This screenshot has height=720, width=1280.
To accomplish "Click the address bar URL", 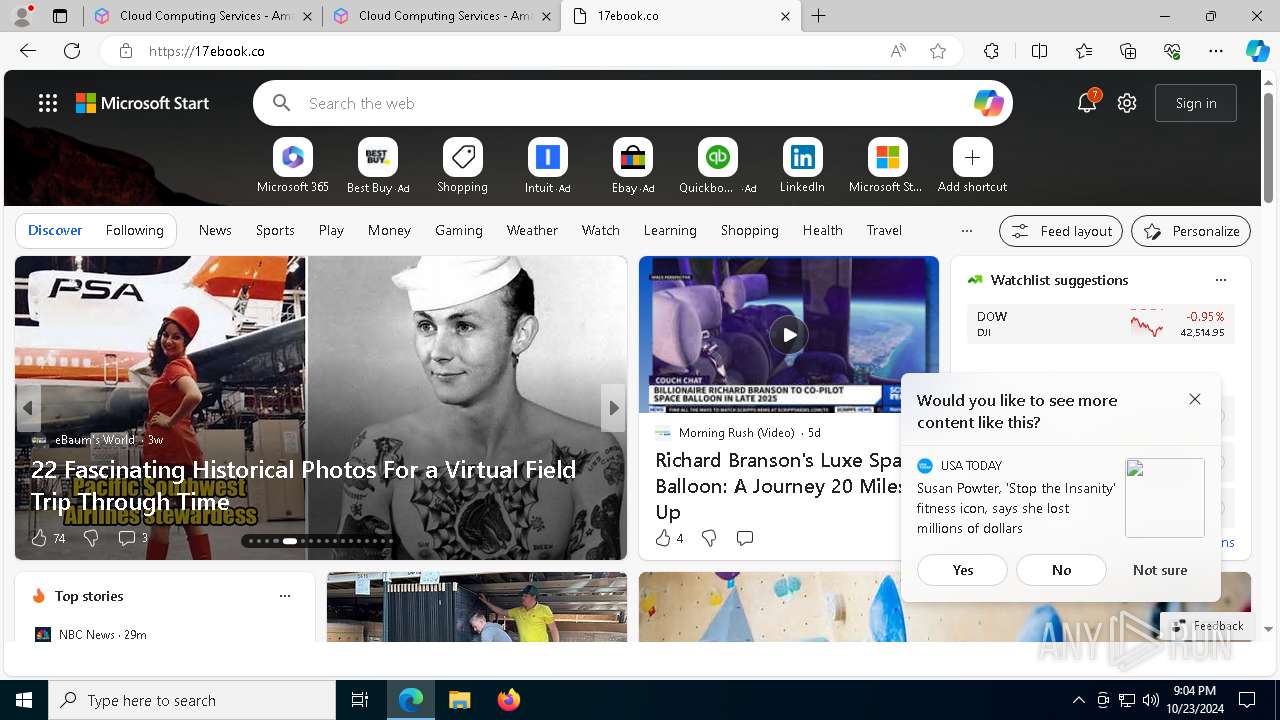I will pos(207,51).
